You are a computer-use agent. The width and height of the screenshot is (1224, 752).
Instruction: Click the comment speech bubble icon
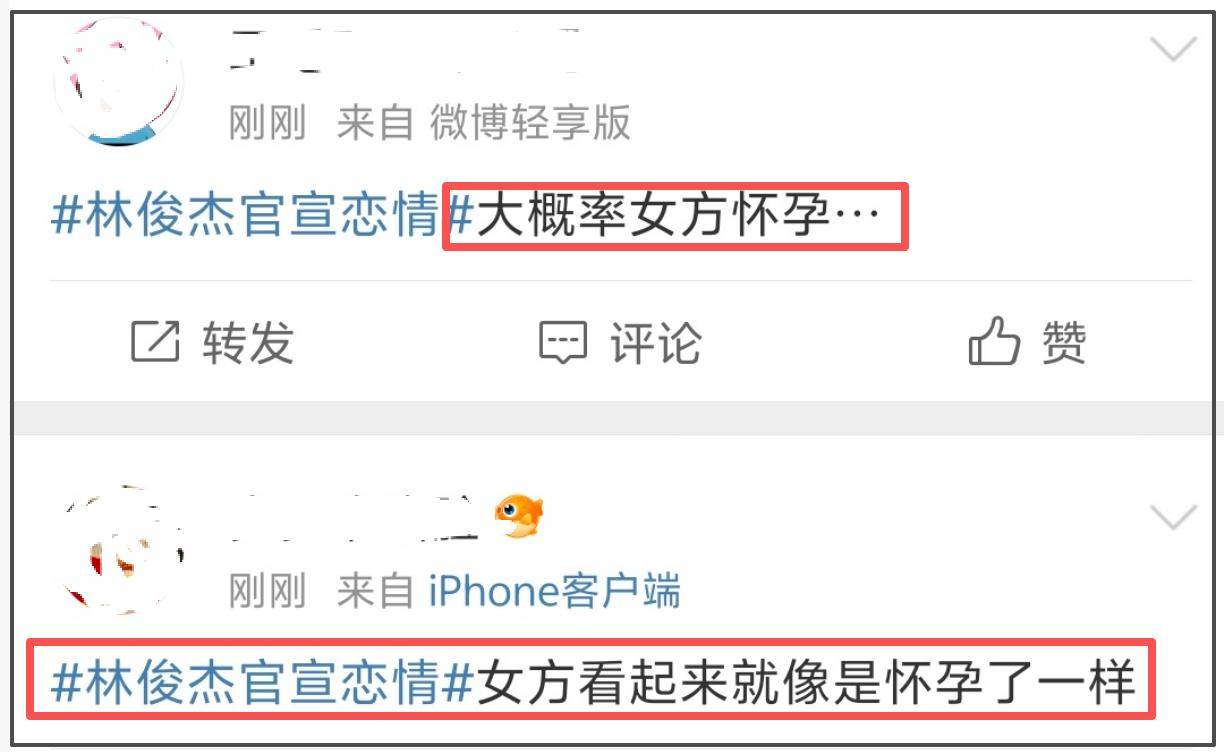(x=563, y=342)
